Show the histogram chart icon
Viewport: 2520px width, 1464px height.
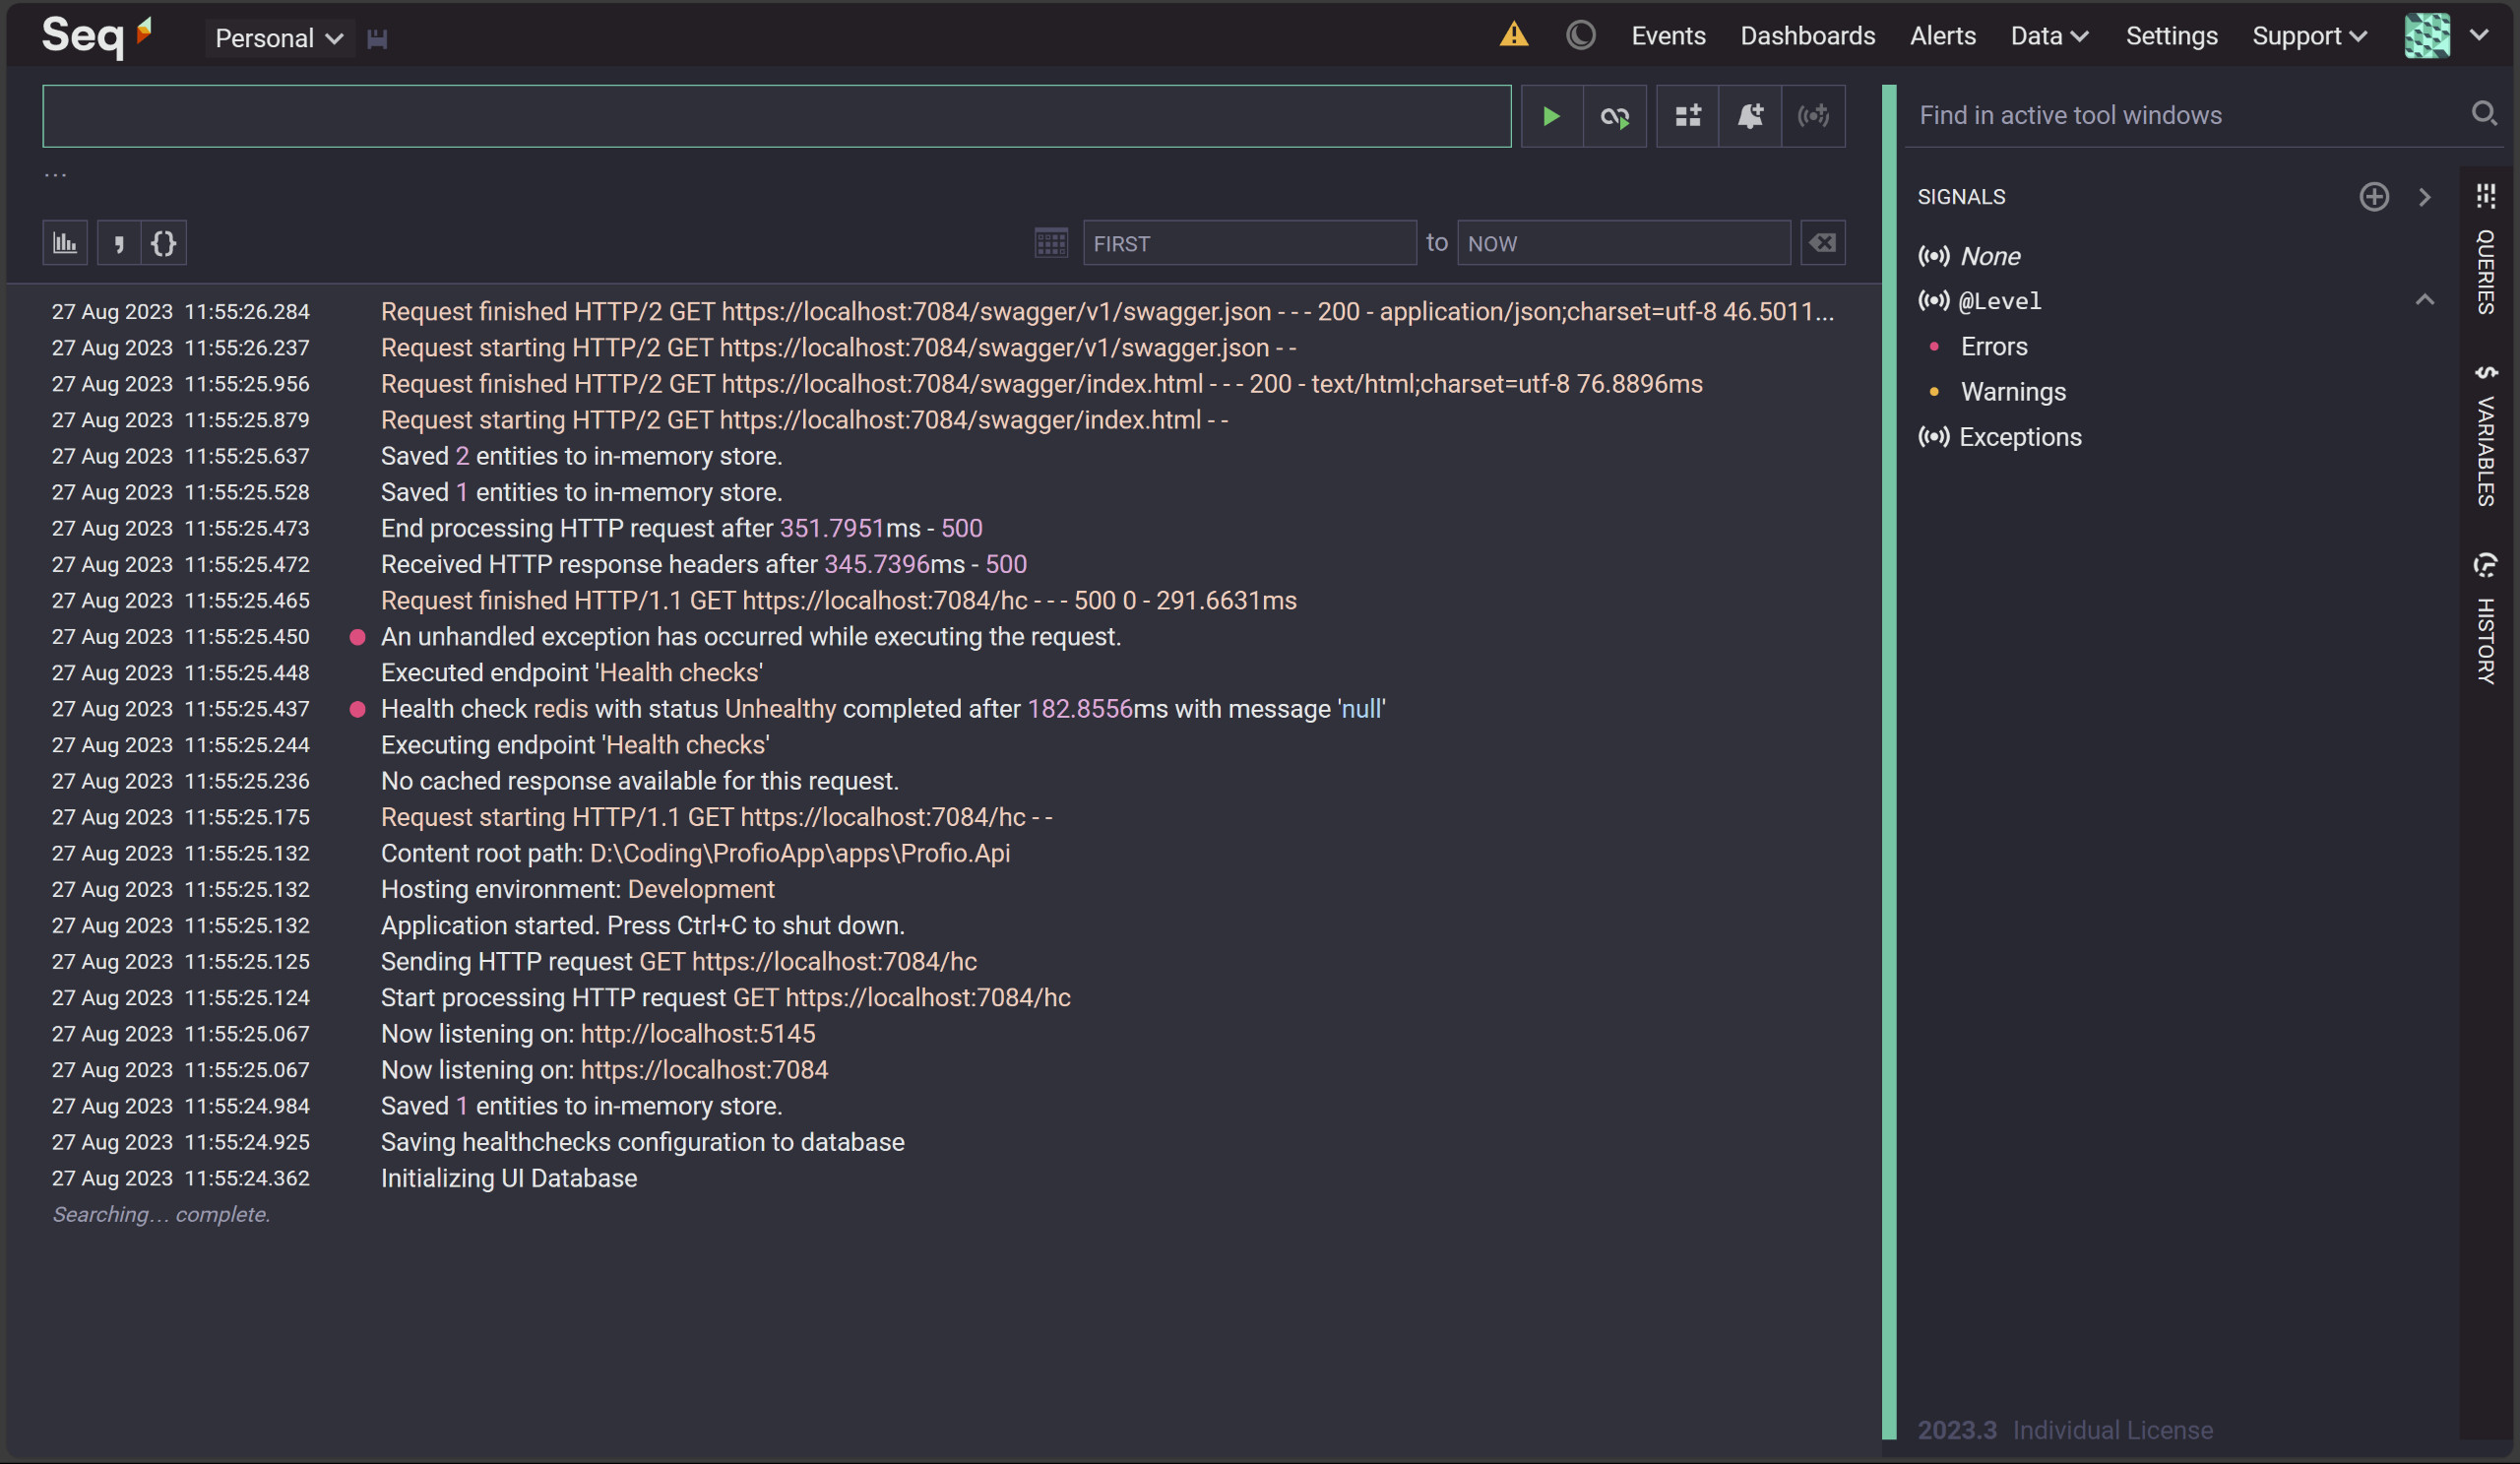click(x=65, y=243)
